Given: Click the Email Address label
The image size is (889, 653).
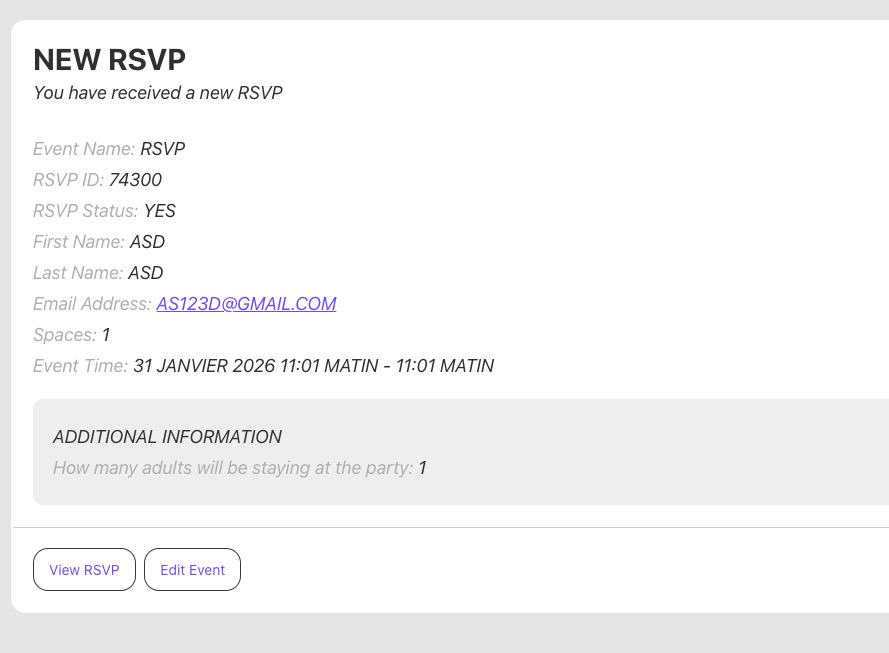Looking at the screenshot, I should pos(92,304).
